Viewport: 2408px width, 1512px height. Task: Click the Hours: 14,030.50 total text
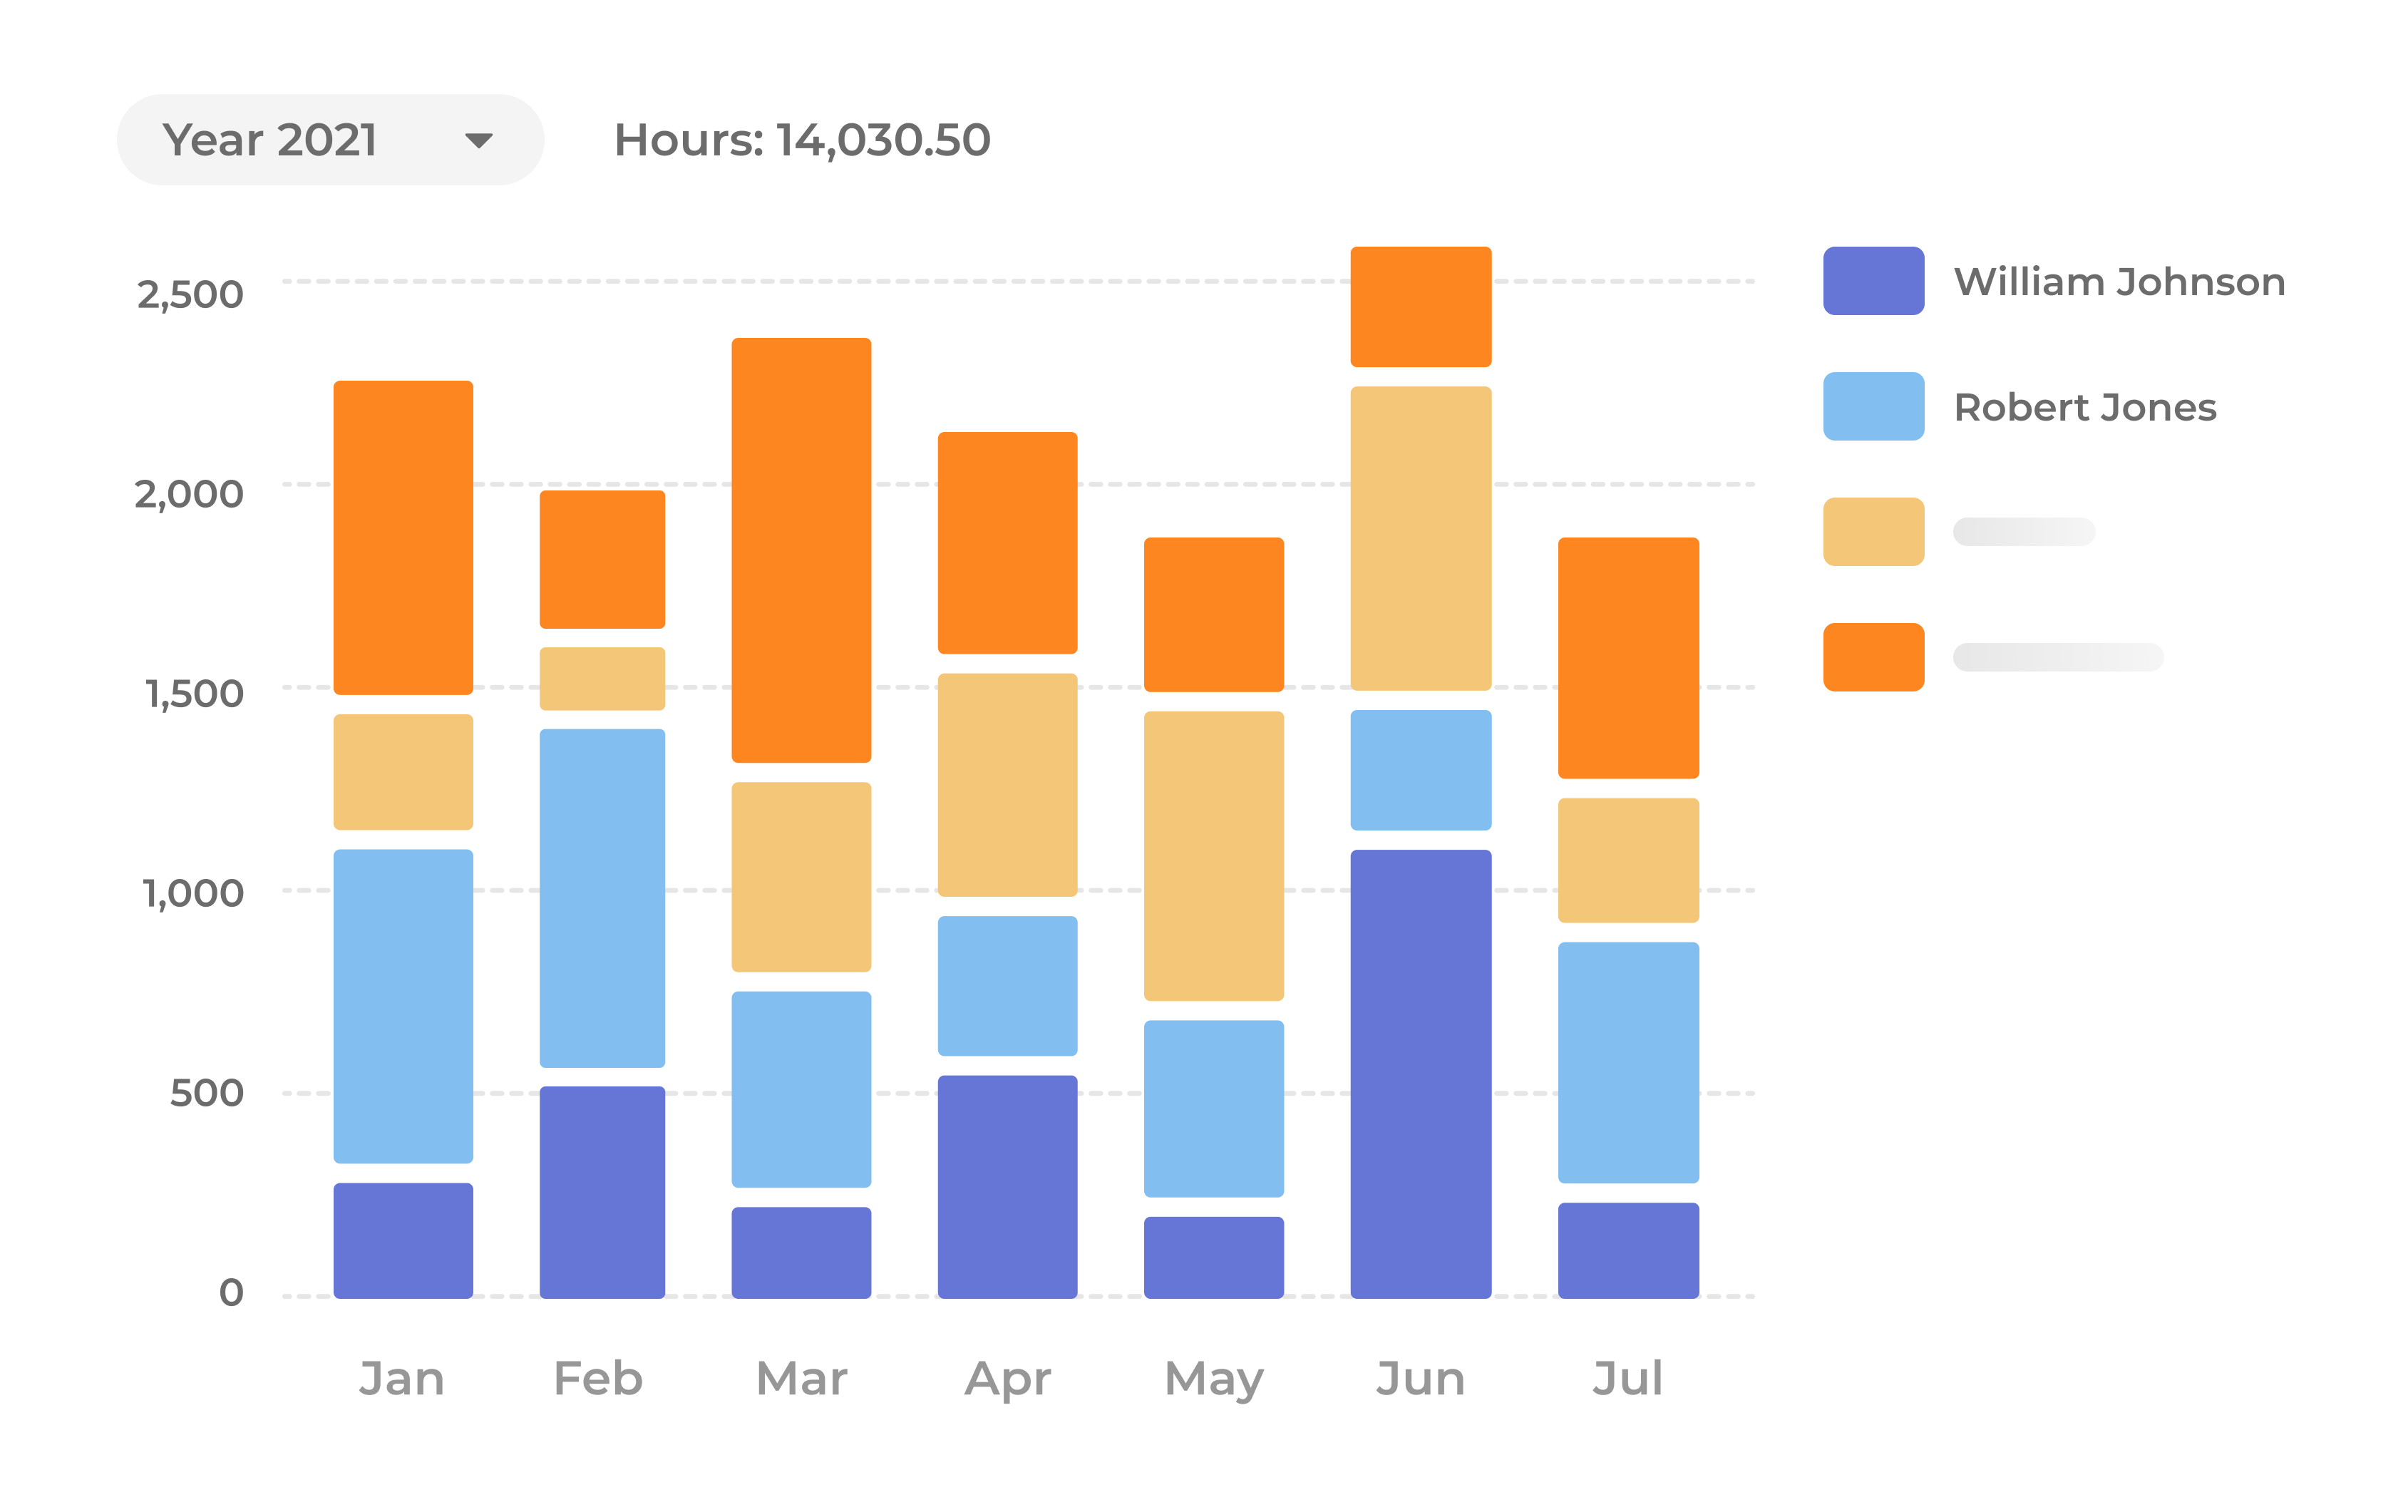click(x=802, y=140)
